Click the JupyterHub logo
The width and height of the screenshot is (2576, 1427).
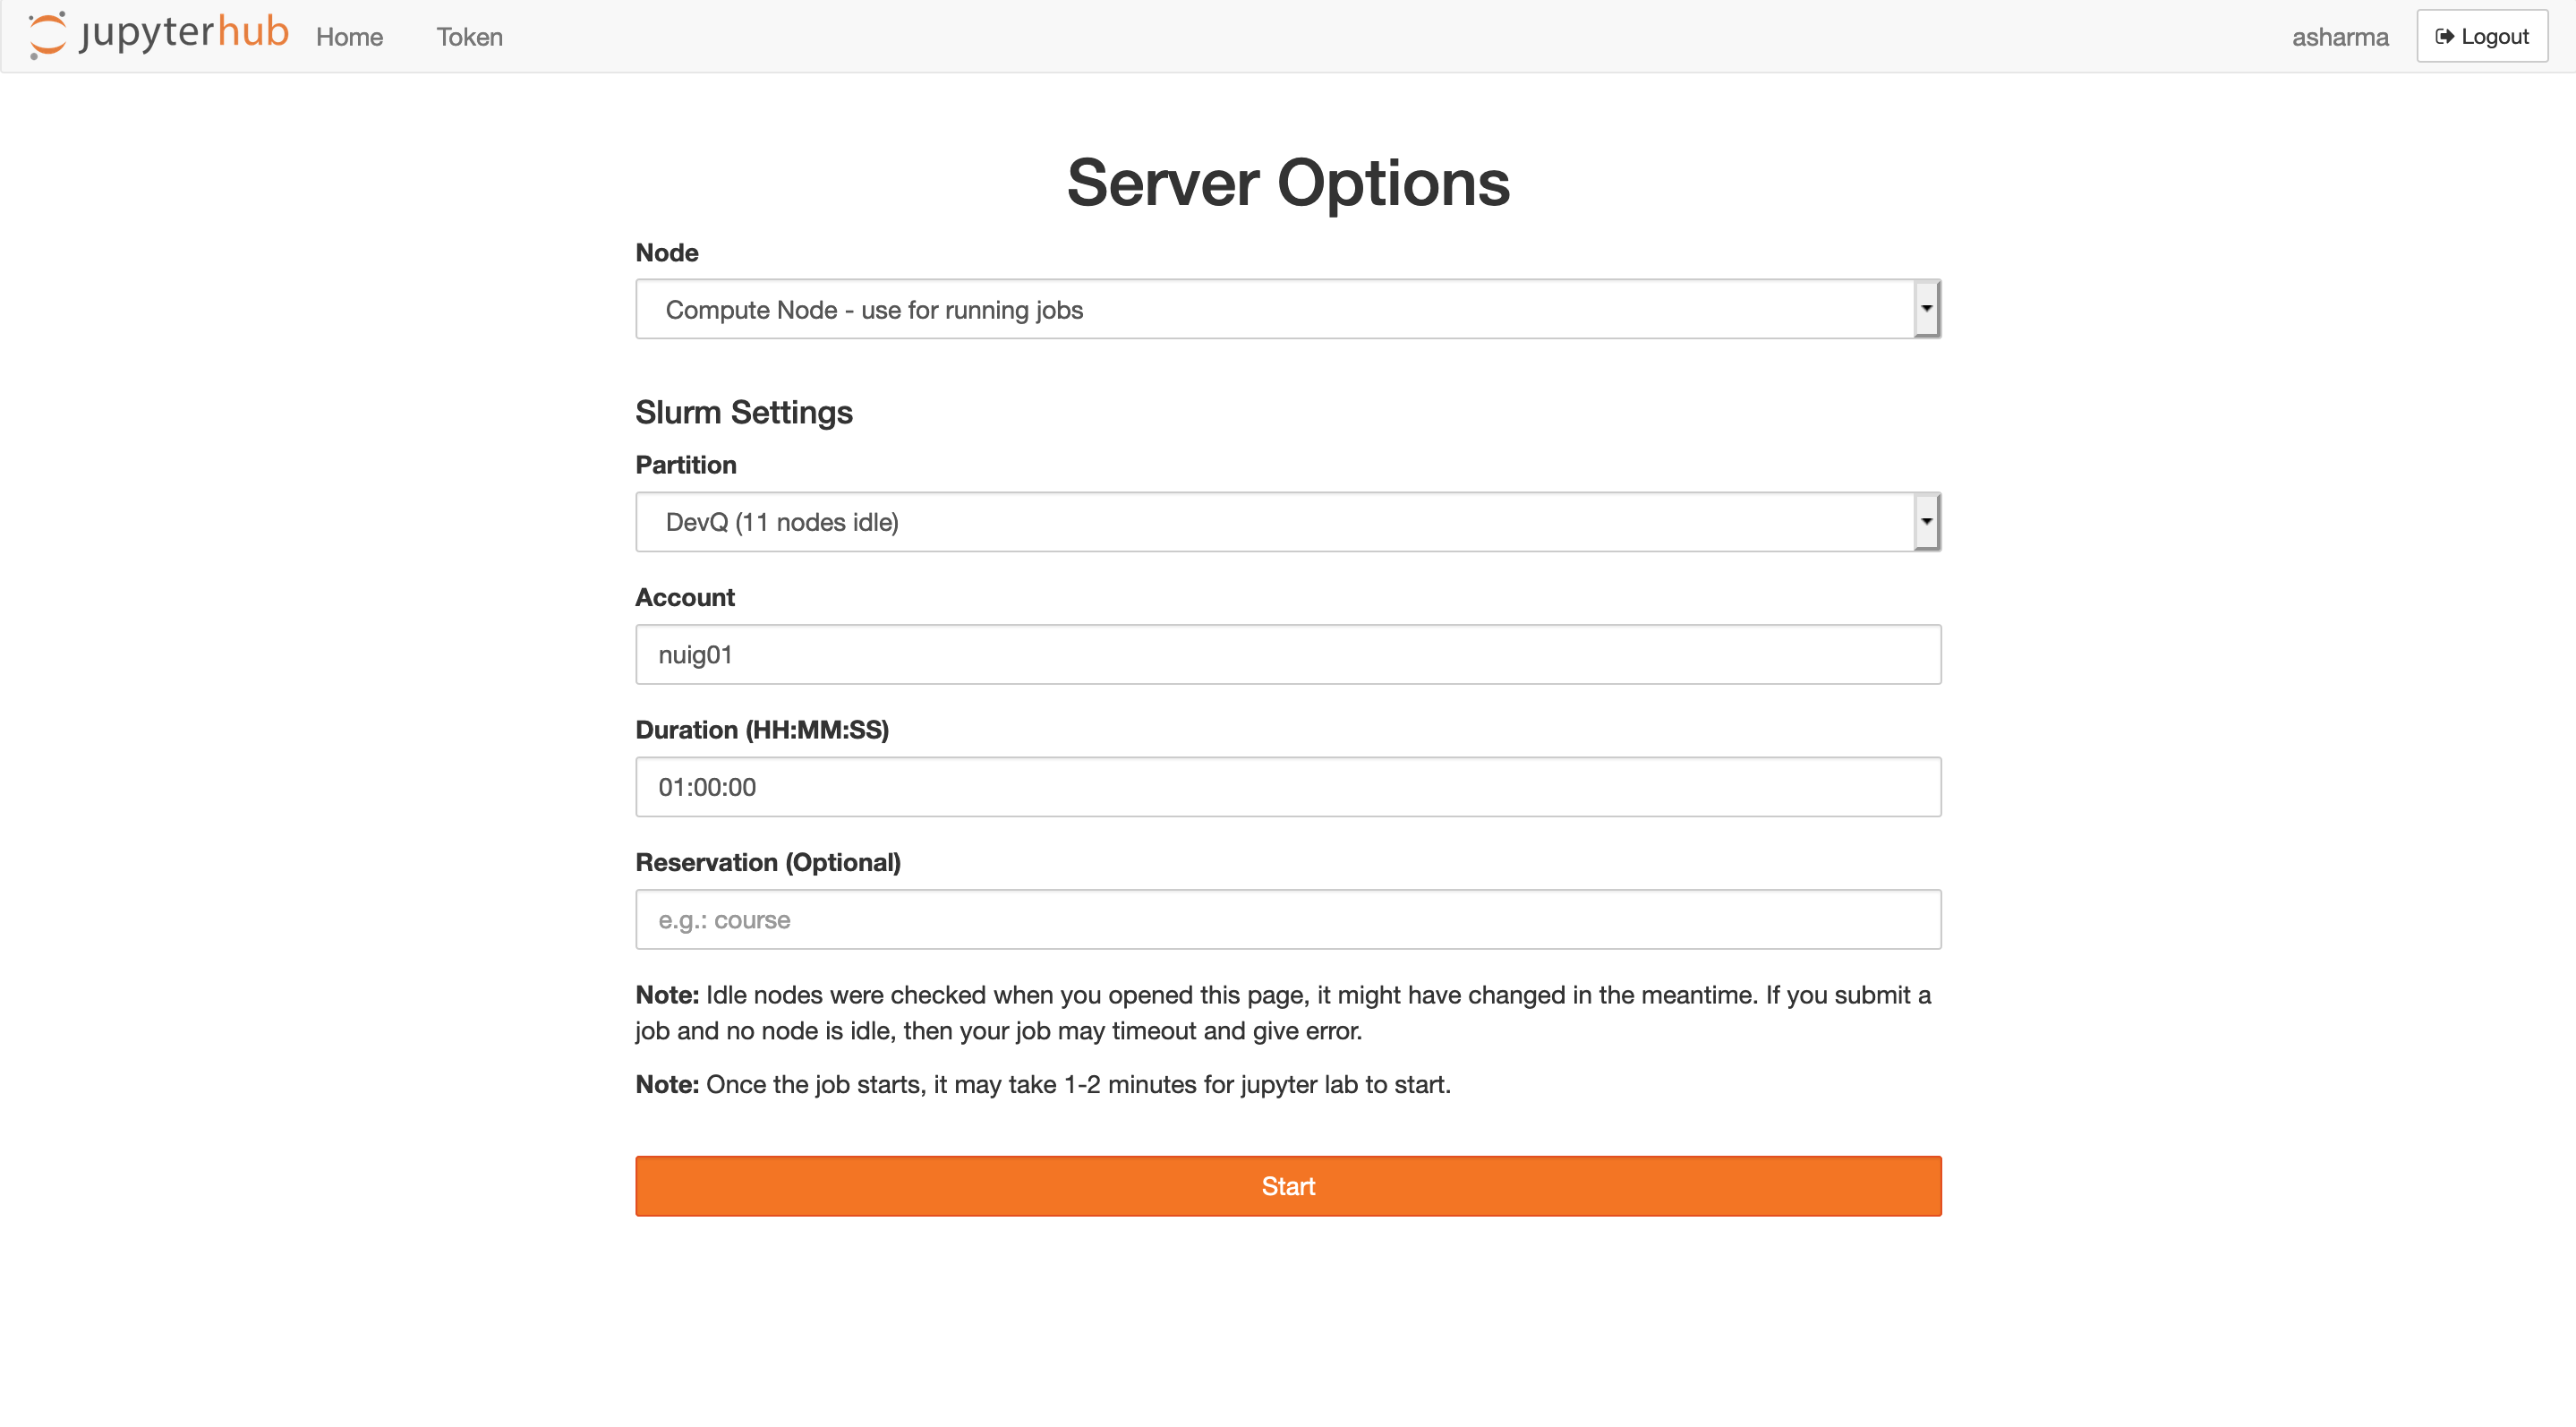click(158, 35)
